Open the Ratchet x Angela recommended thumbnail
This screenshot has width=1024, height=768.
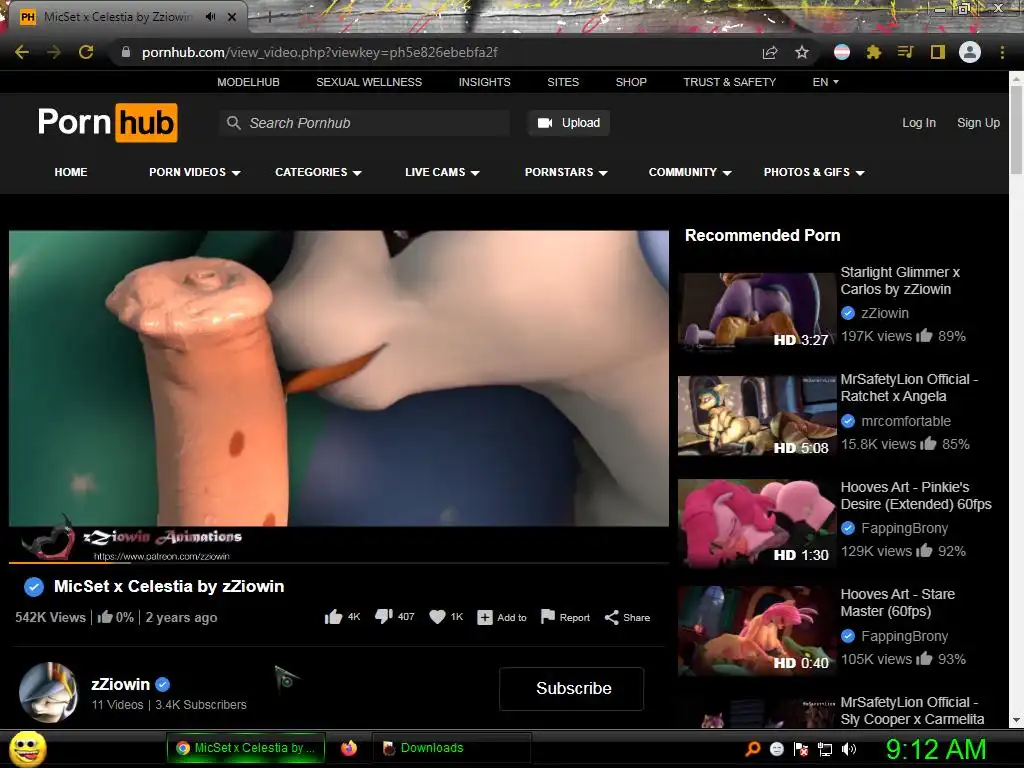click(x=756, y=416)
